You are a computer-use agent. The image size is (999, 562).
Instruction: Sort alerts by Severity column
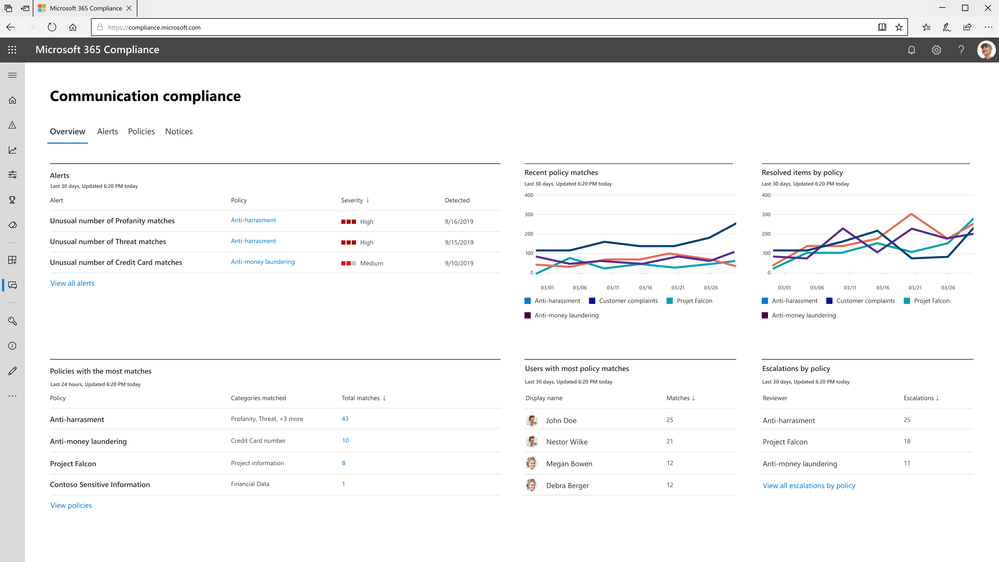[x=355, y=200]
